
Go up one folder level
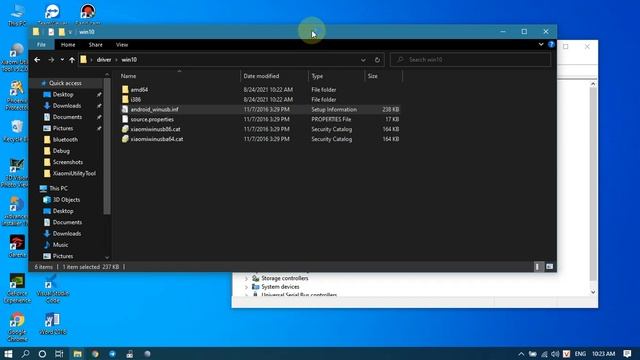72,60
